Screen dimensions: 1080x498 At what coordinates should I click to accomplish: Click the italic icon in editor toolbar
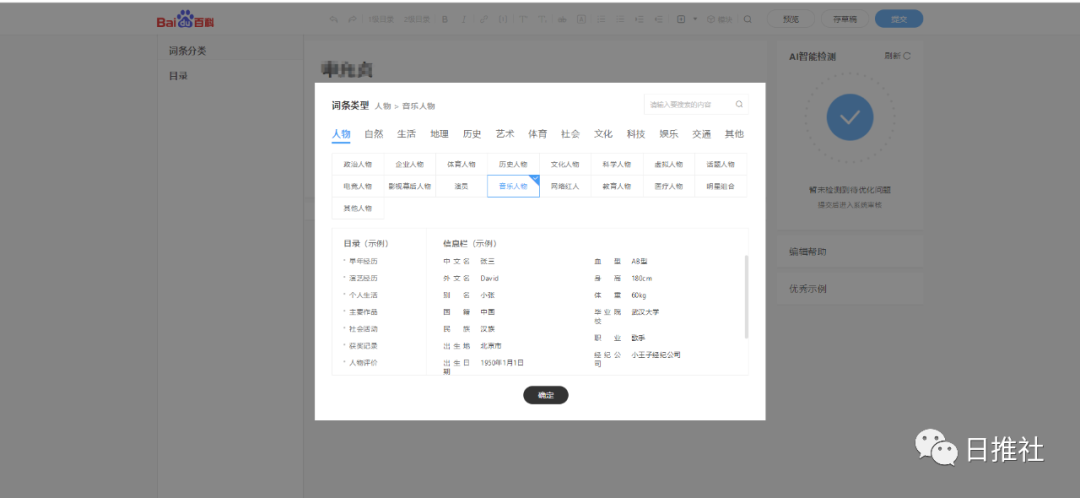[x=464, y=19]
